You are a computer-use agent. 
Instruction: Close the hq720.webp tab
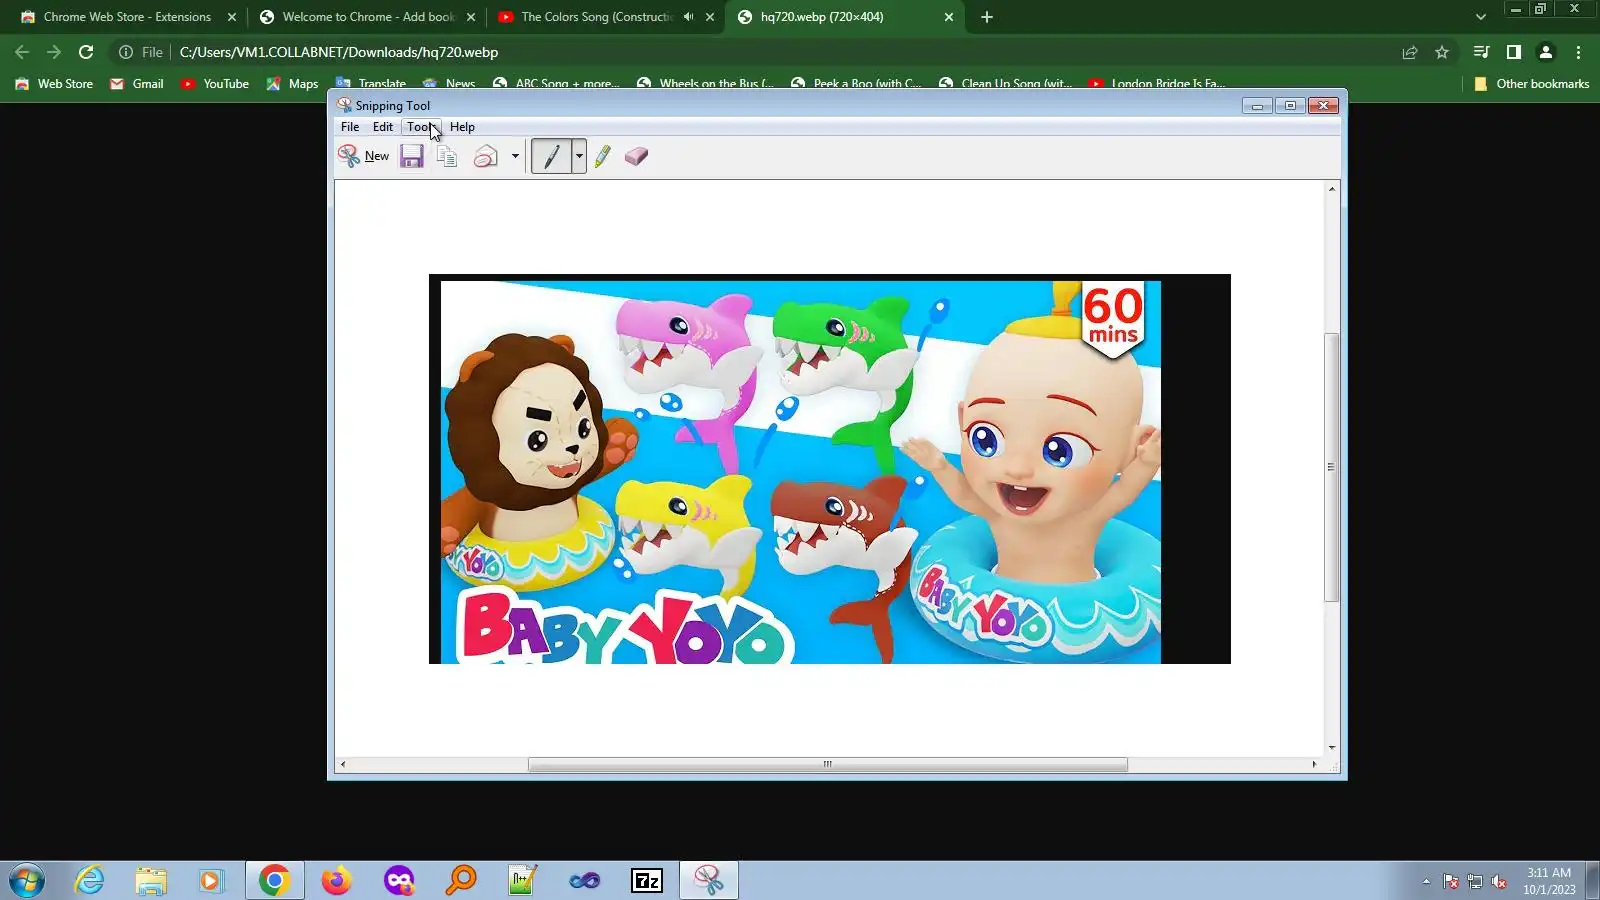[x=949, y=17]
